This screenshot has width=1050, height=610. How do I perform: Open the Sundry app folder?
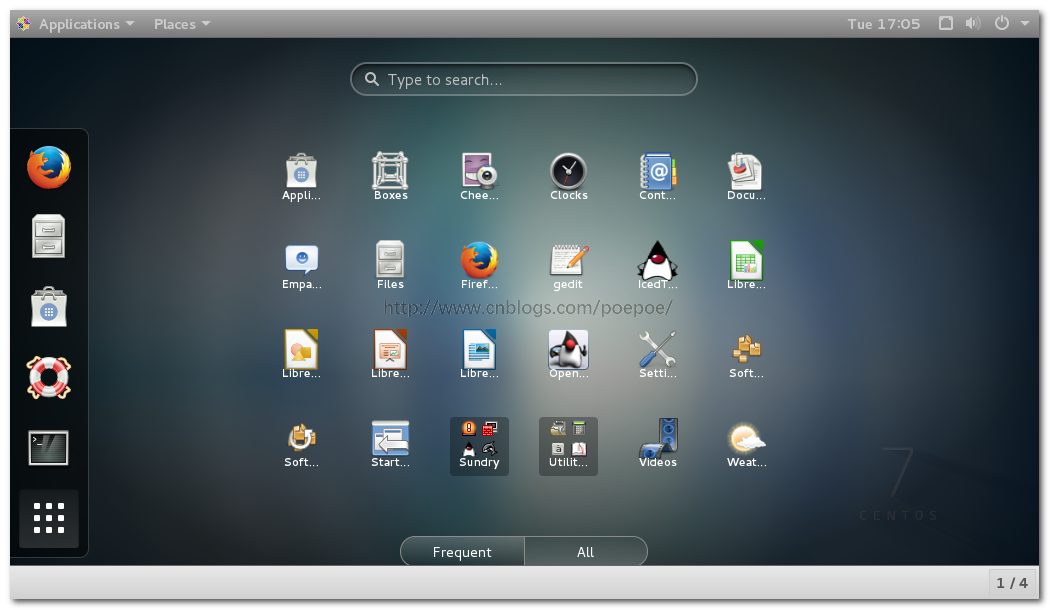click(x=479, y=445)
